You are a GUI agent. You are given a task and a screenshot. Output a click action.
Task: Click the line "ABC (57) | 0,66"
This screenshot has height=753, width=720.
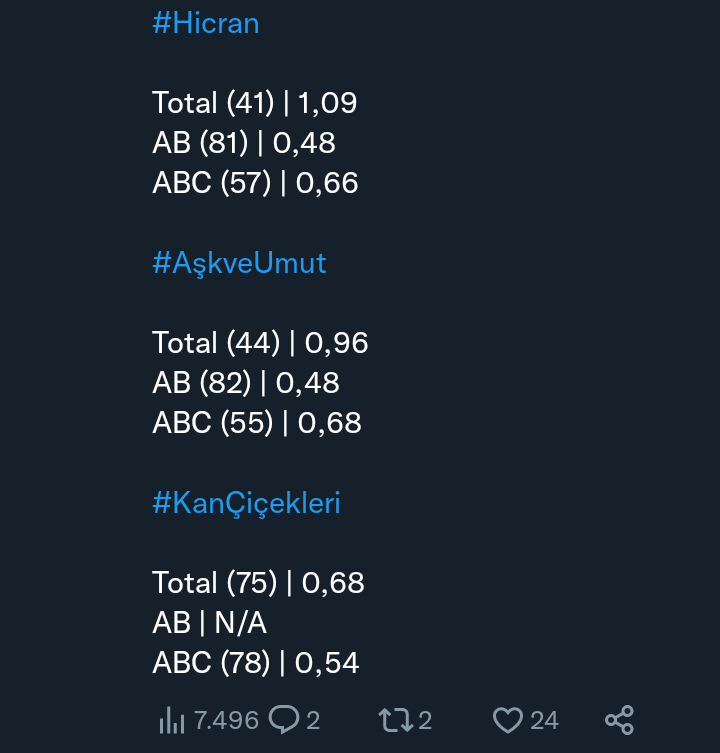(255, 183)
